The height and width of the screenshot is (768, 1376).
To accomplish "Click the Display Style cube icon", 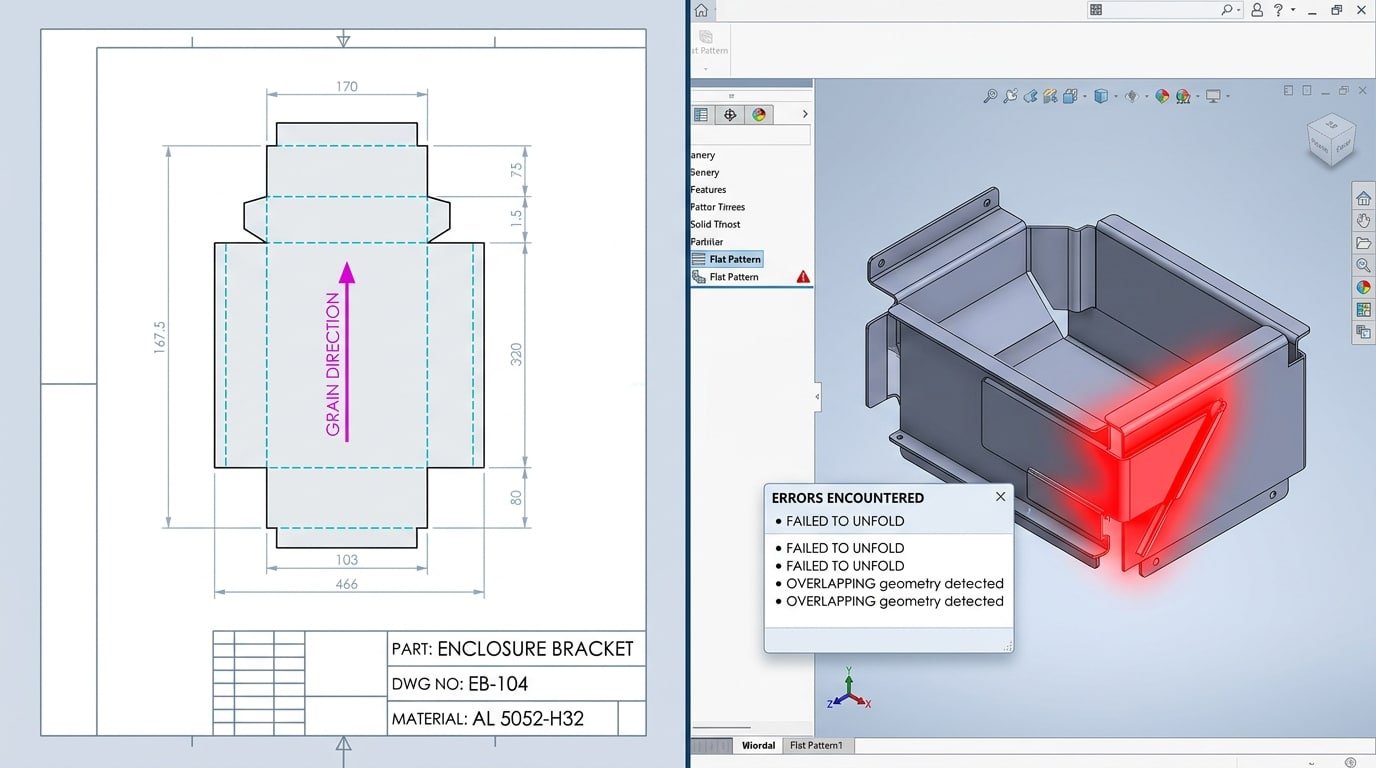I will click(x=1101, y=95).
